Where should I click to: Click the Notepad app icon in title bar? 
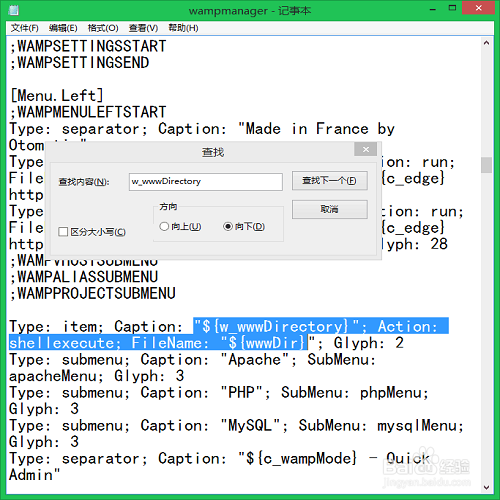[x=14, y=10]
